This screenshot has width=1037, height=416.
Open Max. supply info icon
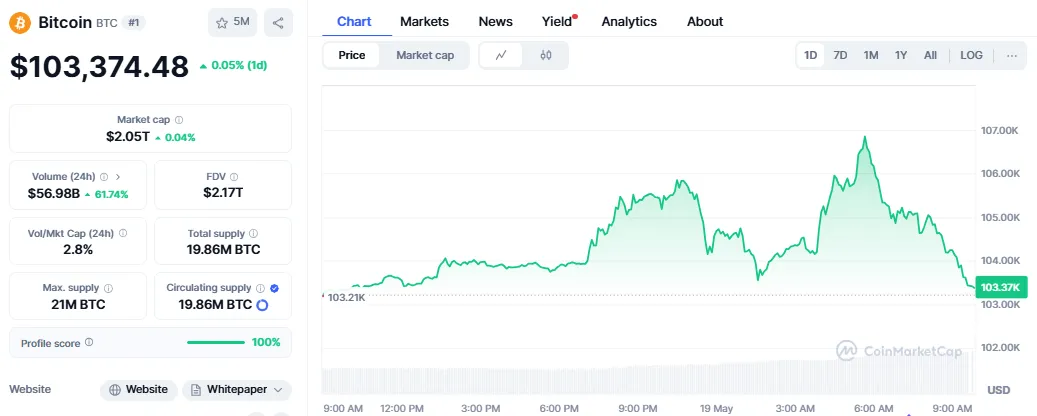[x=108, y=288]
